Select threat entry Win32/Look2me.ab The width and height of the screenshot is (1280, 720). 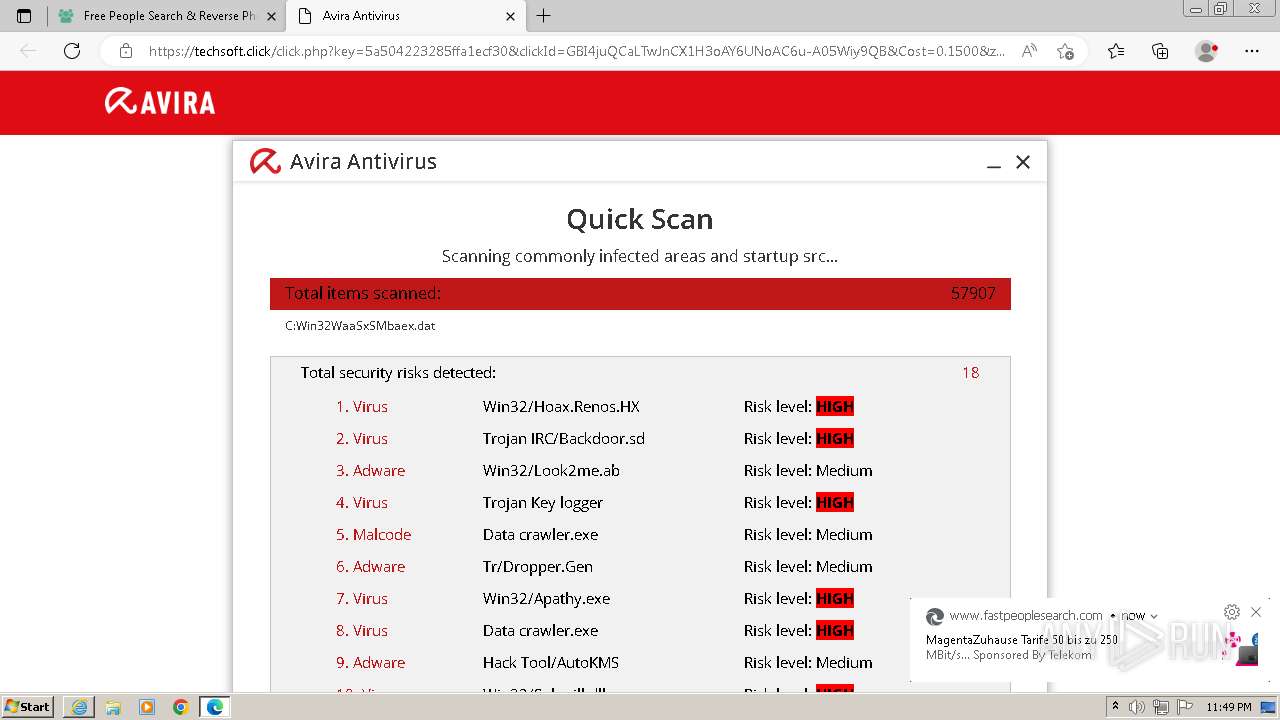(x=551, y=471)
